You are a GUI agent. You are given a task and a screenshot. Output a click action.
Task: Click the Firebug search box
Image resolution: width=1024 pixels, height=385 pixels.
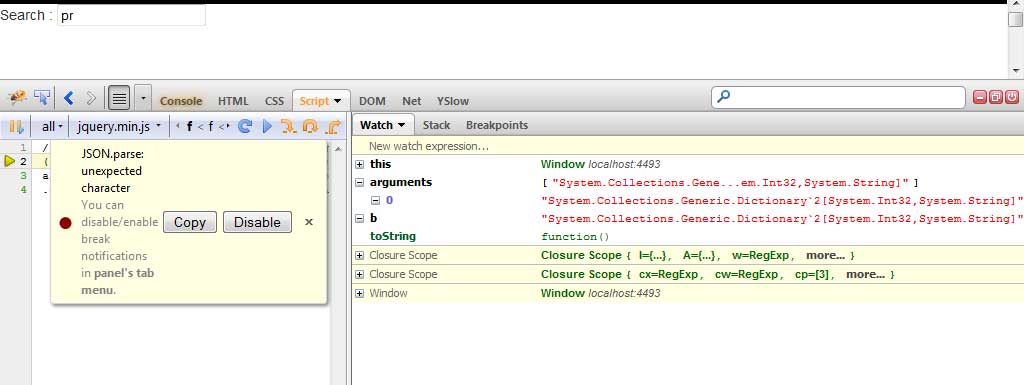pos(838,97)
